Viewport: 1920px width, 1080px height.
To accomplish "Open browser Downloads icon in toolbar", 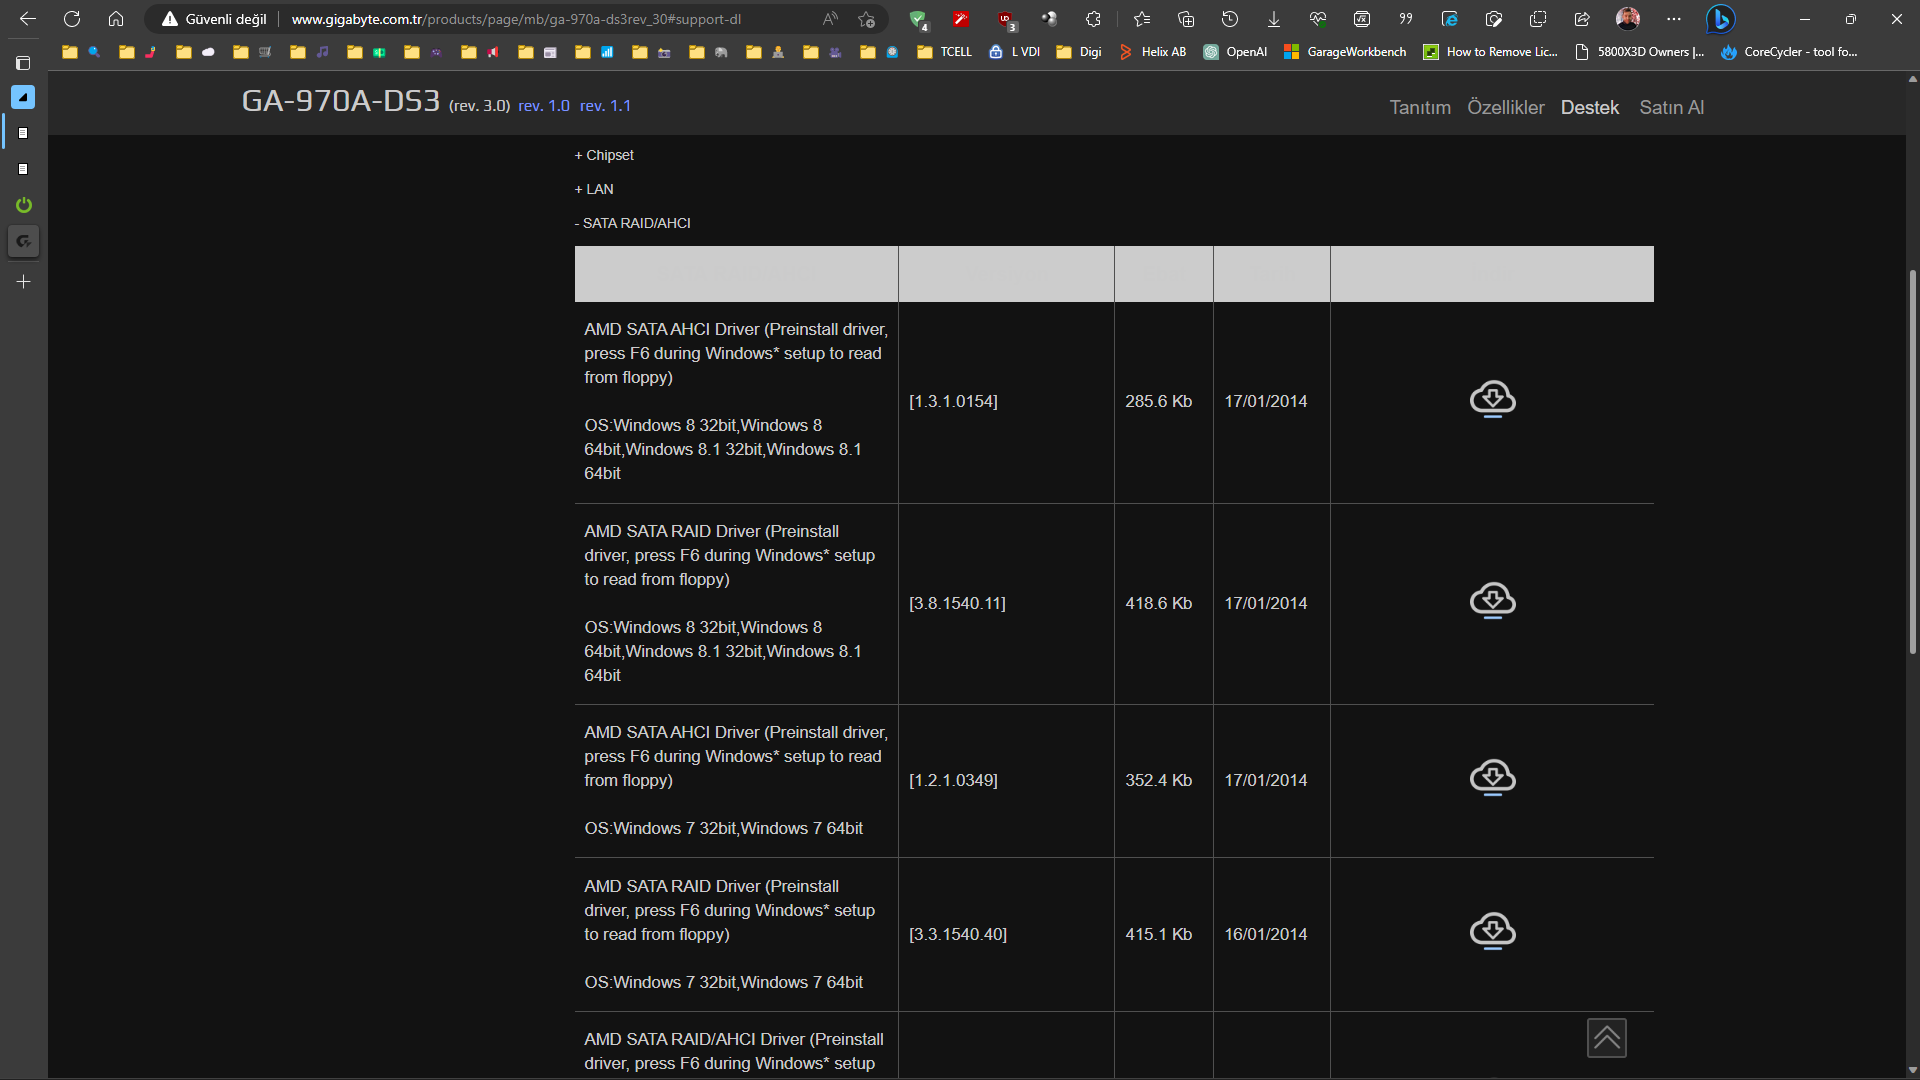I will click(1273, 19).
